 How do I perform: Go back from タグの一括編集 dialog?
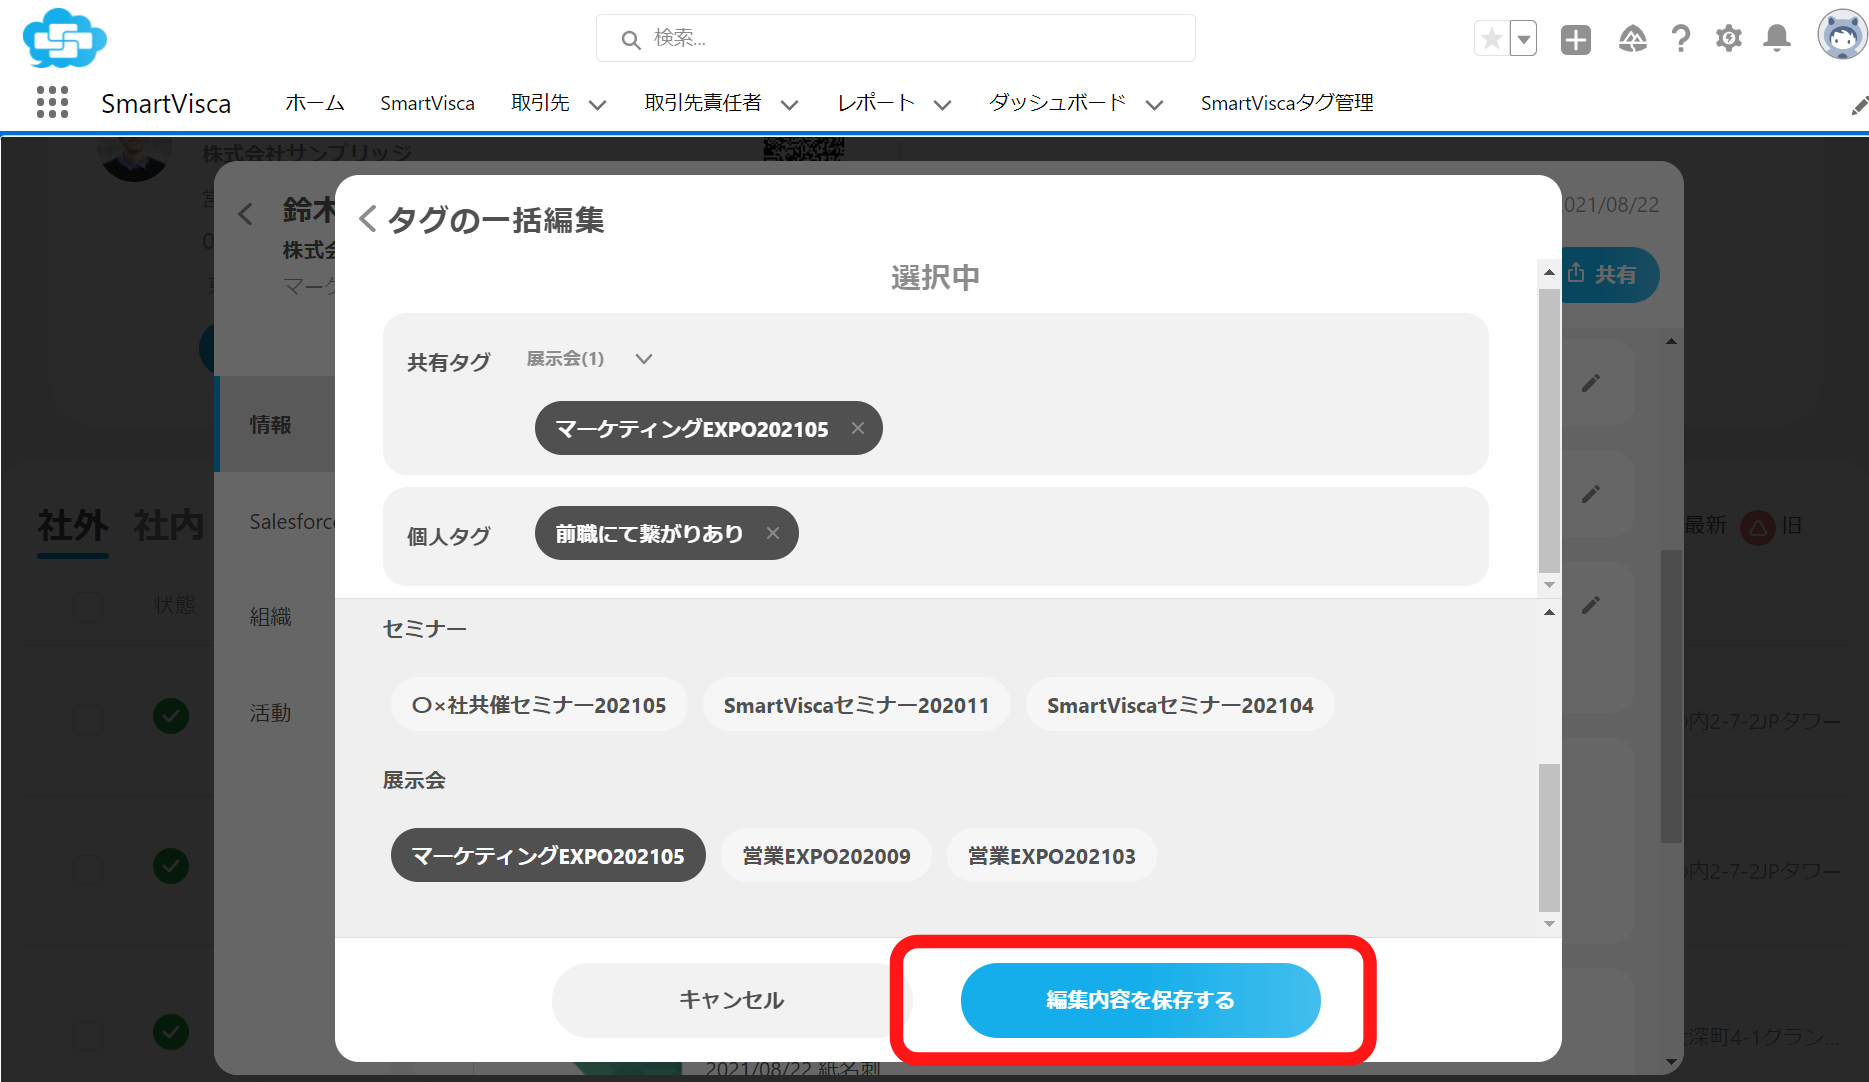pyautogui.click(x=368, y=219)
